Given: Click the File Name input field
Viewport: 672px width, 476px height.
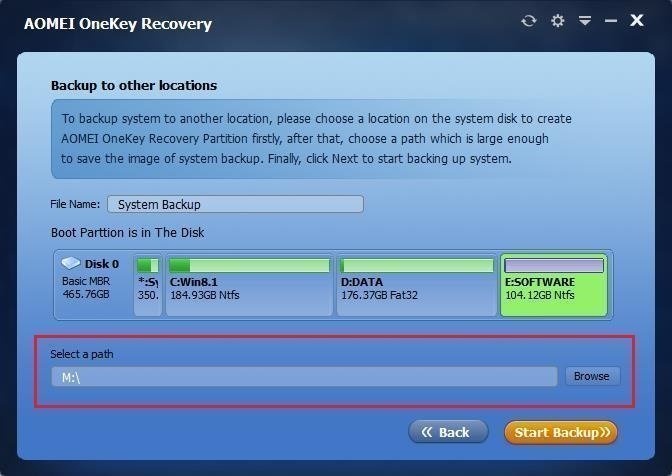Looking at the screenshot, I should 235,204.
